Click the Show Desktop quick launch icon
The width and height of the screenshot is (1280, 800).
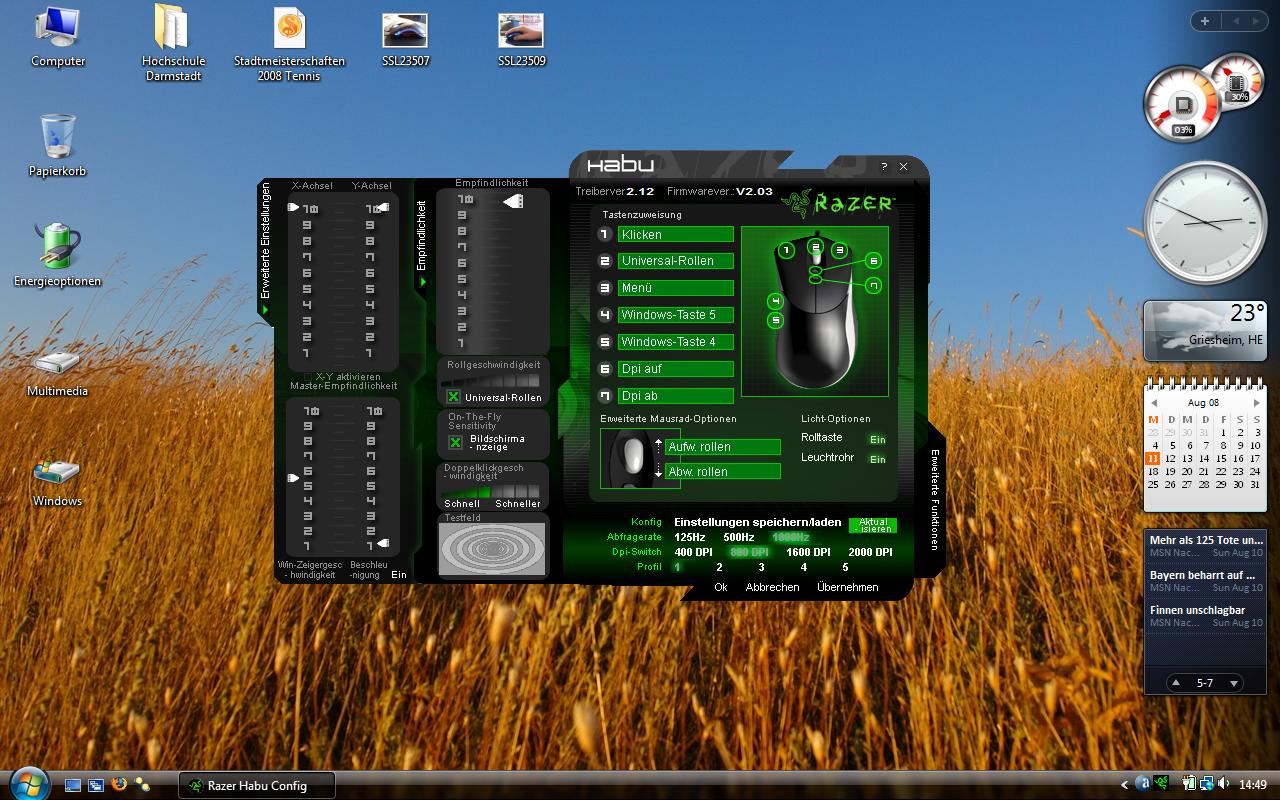tap(73, 785)
